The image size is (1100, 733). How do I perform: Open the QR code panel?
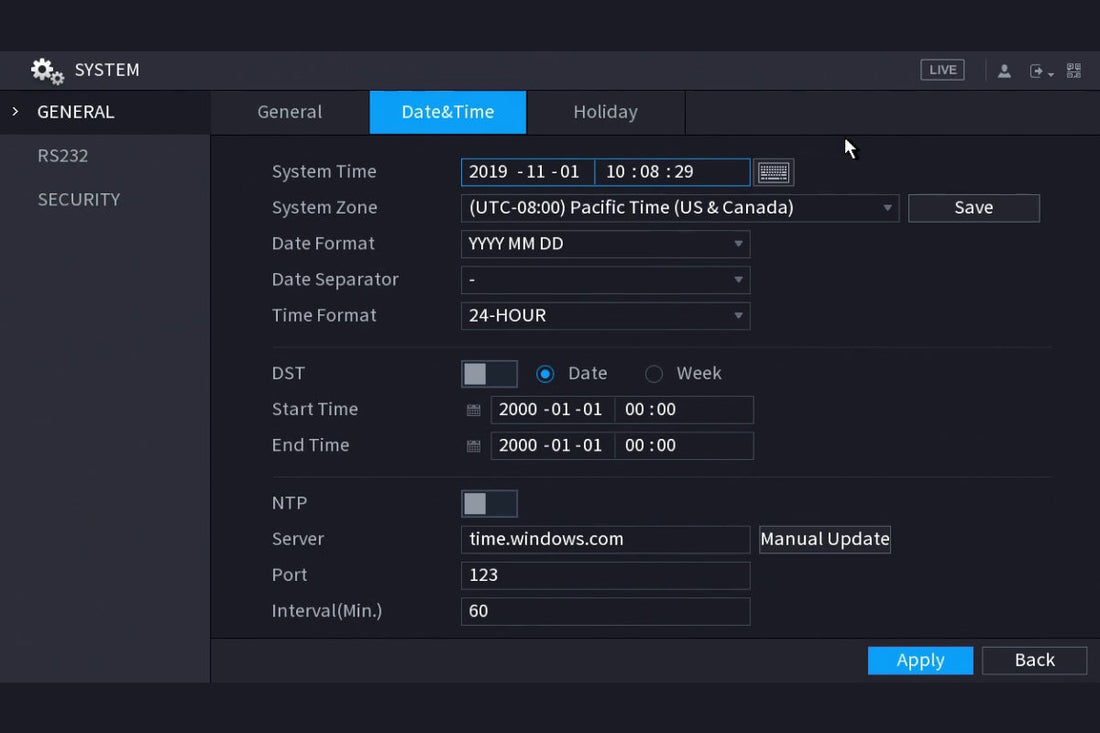pos(1074,70)
